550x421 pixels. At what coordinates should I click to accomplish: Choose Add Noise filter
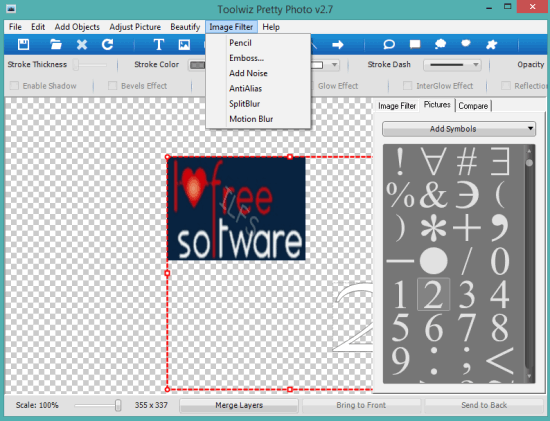(x=258, y=73)
